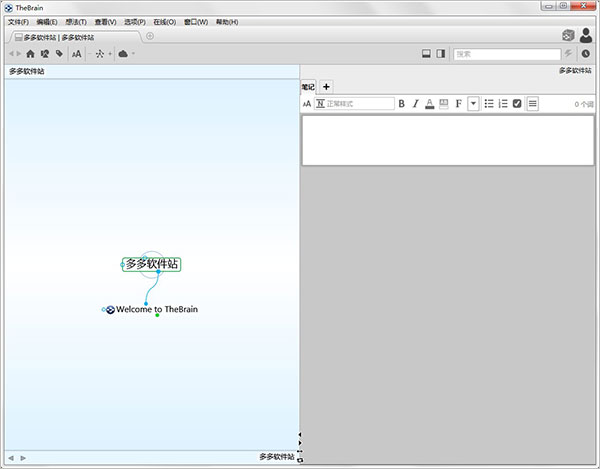Click the 0 个词 word count label
Screen dimensions: 600x469
tap(584, 104)
